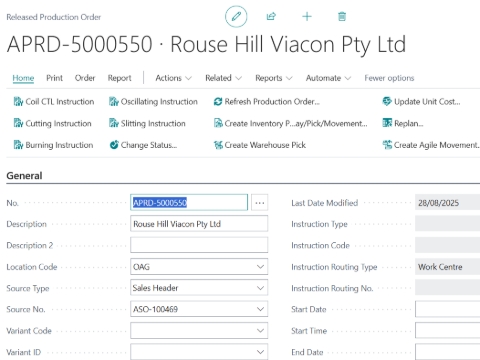480x360 pixels.
Task: Click Update Unit Cost... action label
Action: click(427, 101)
